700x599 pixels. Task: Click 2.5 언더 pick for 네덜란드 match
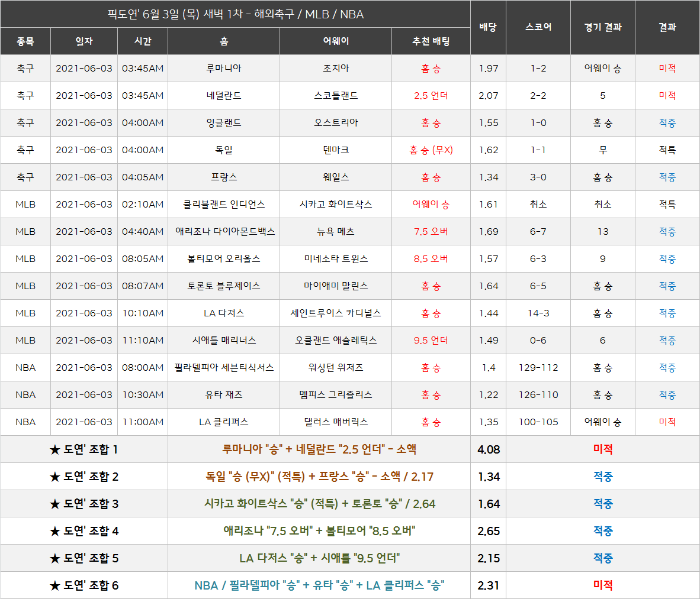(430, 96)
